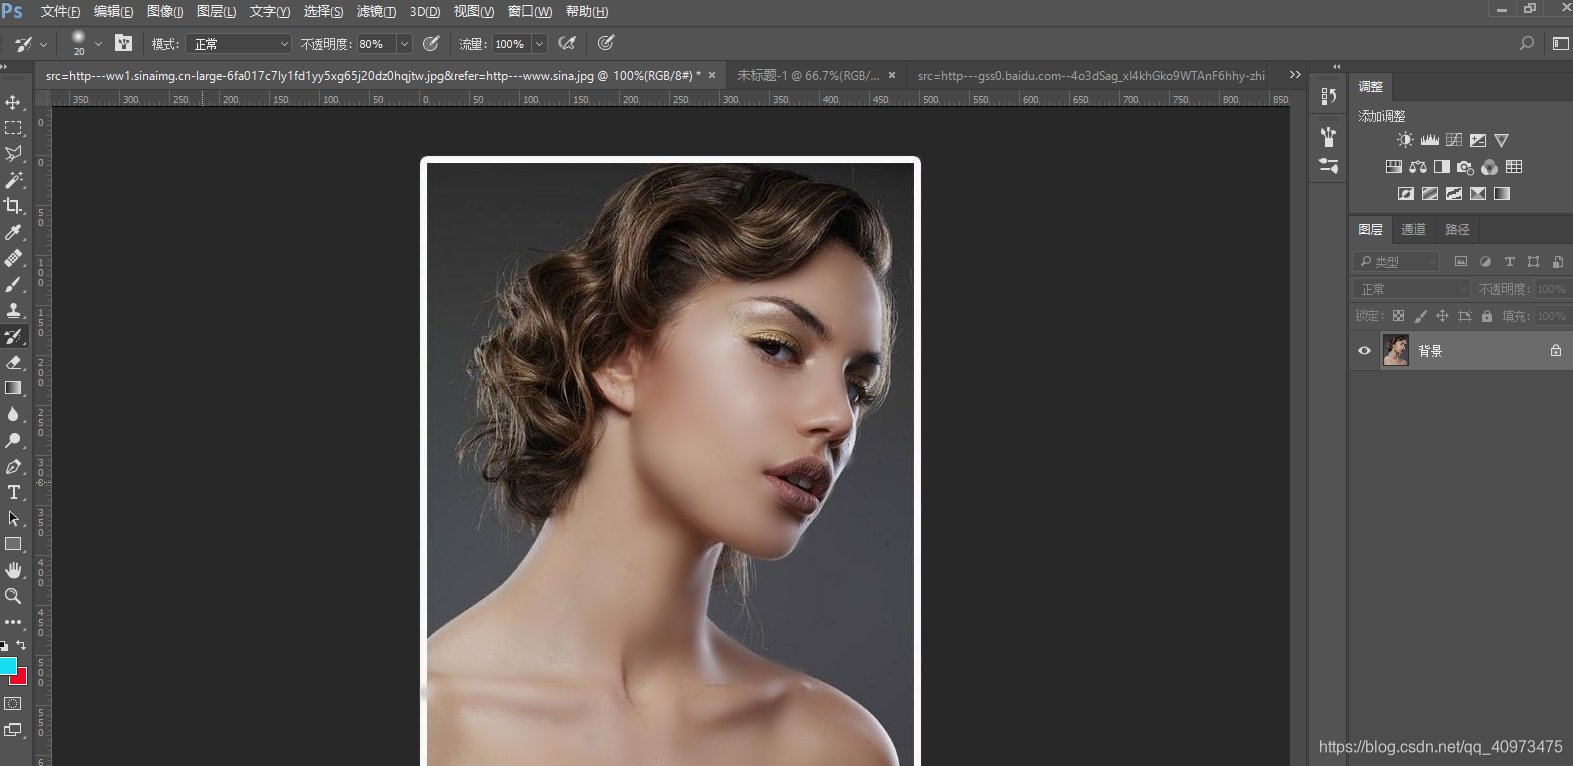1573x766 pixels.
Task: Select the Hand tool
Action: click(x=13, y=570)
